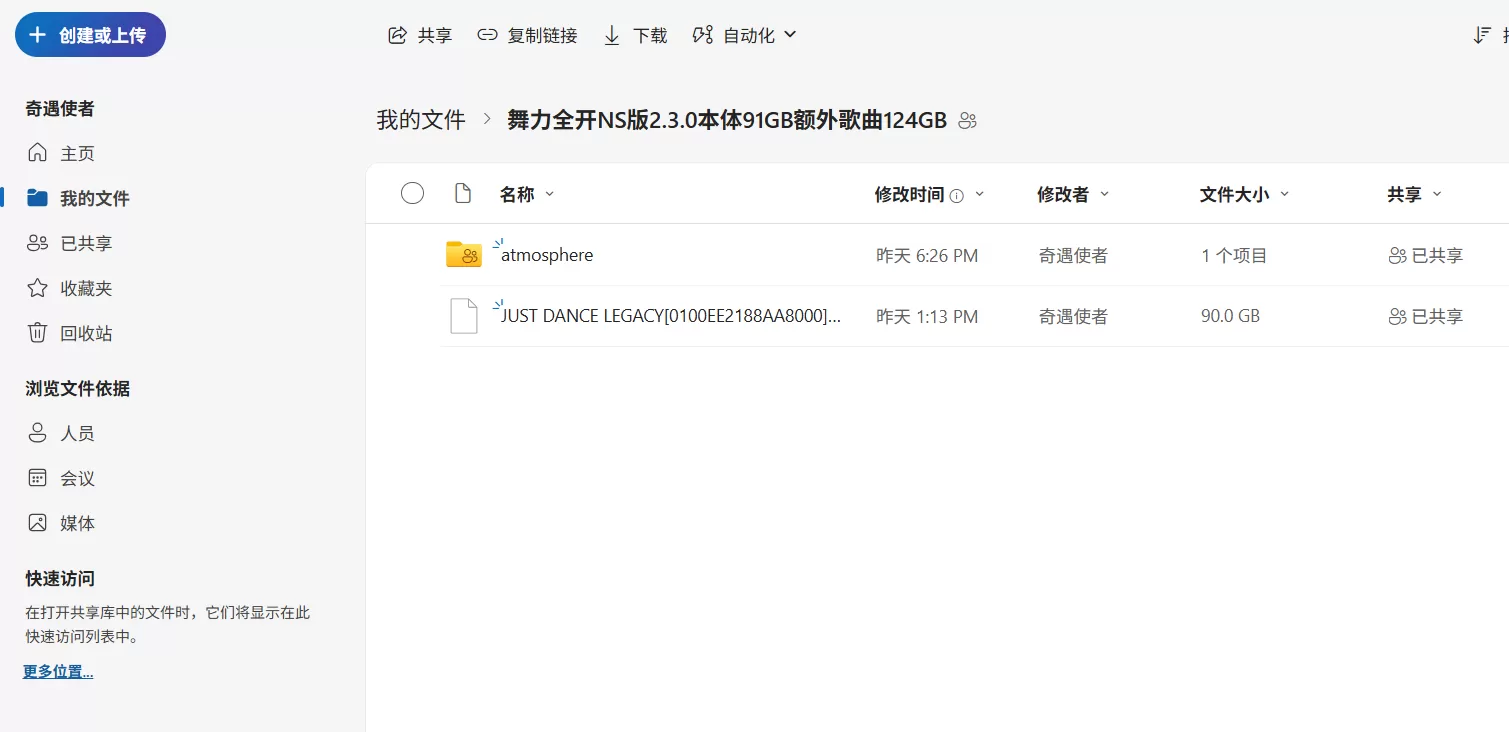
Task: Select all files with the circle checkbox
Action: [412, 193]
